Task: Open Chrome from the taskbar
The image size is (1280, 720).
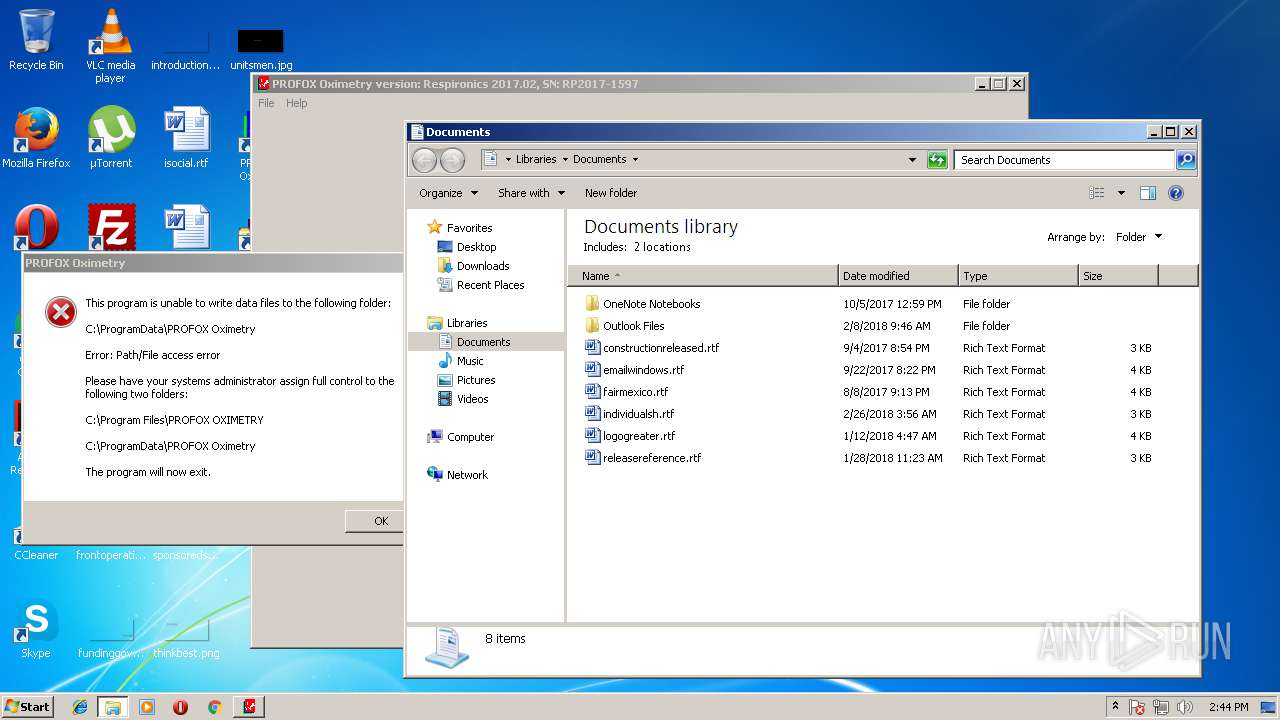Action: (214, 707)
